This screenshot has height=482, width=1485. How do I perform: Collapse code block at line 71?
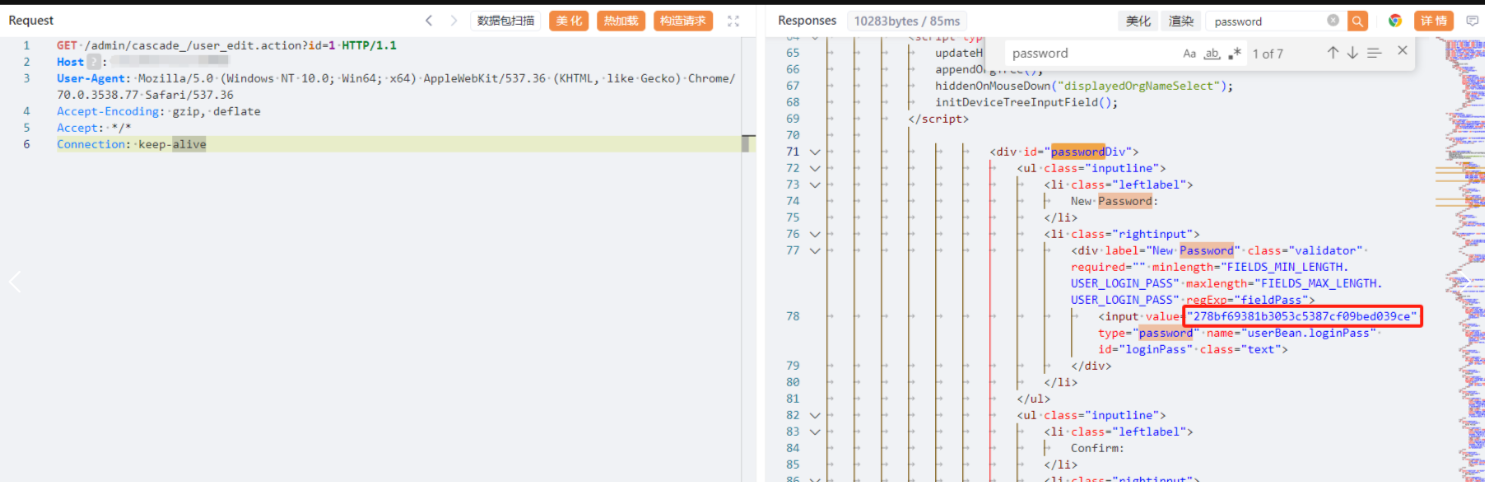click(x=814, y=152)
